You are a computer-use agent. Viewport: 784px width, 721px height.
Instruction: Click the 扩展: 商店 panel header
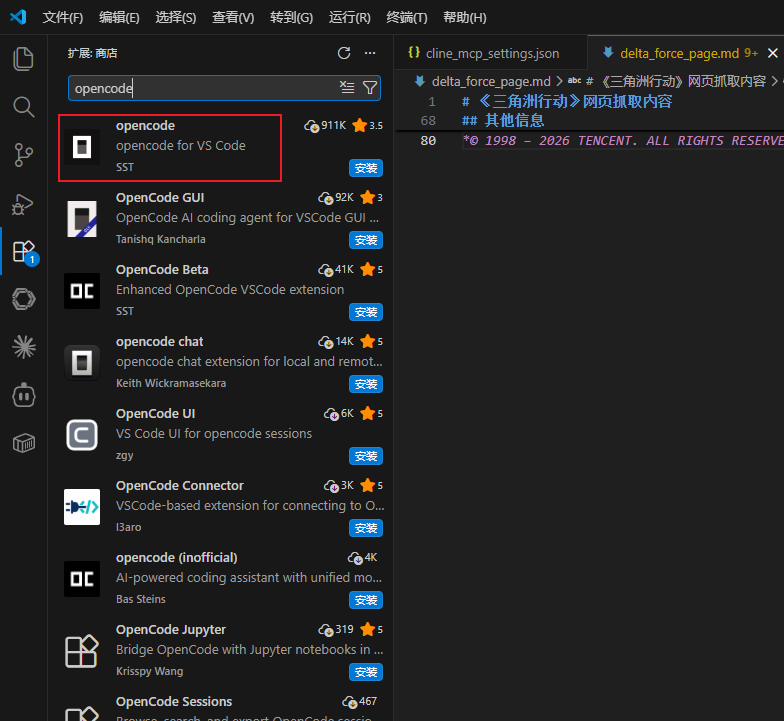(x=92, y=53)
